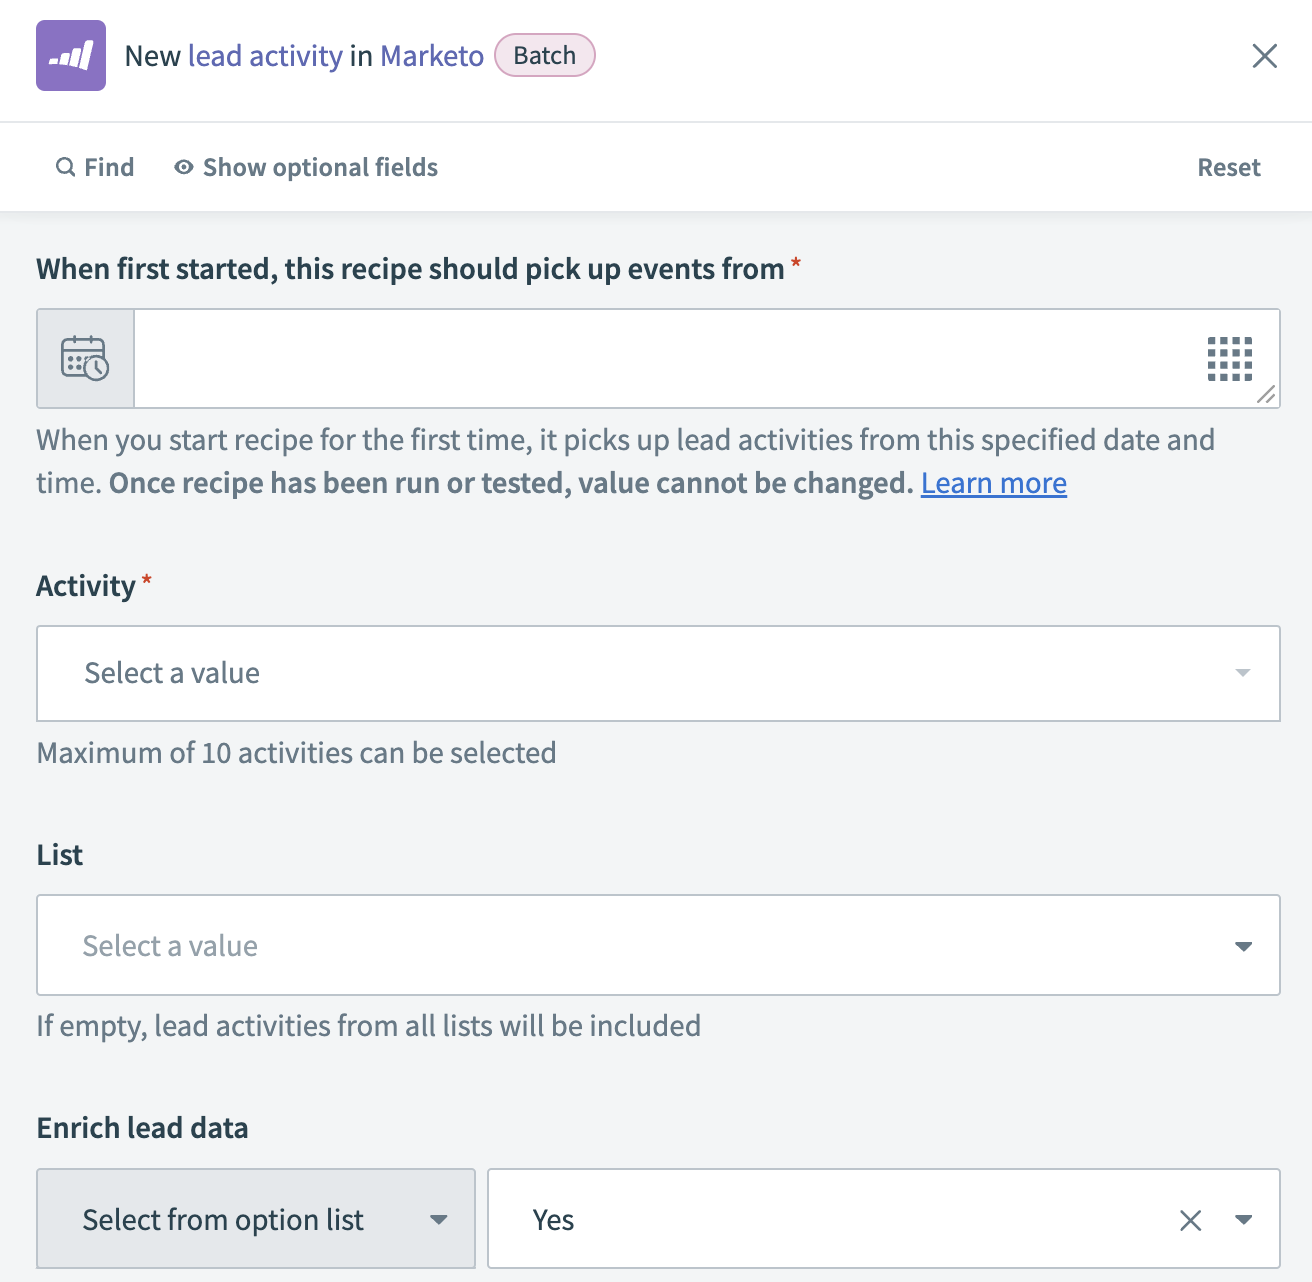Open the List dropdown
1312x1282 pixels.
point(658,945)
